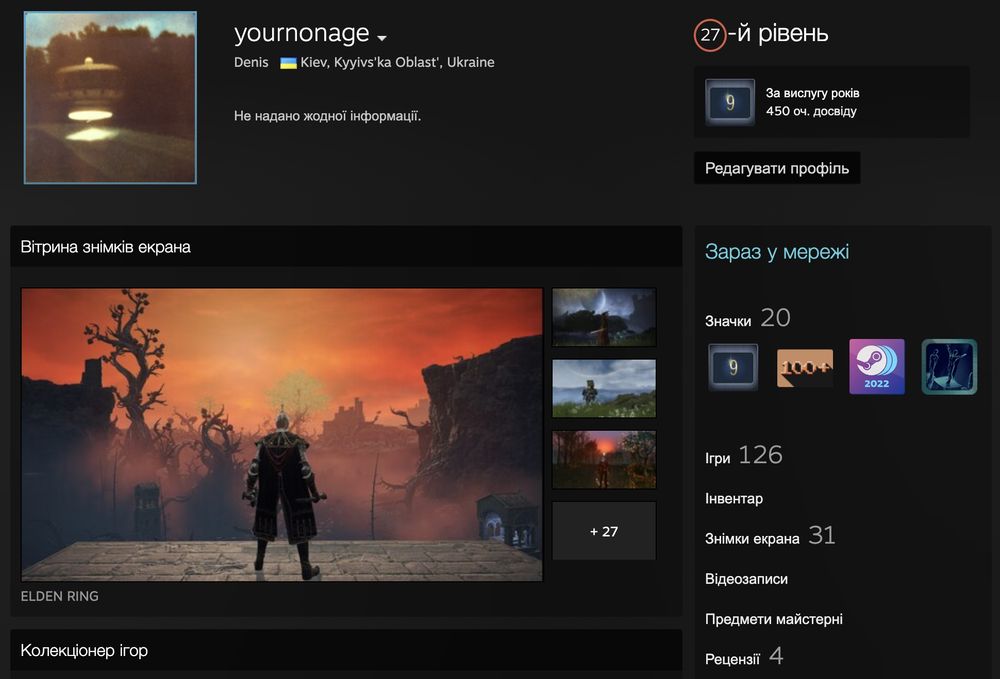Click the games count 126
The height and width of the screenshot is (679, 1000).
(760, 455)
